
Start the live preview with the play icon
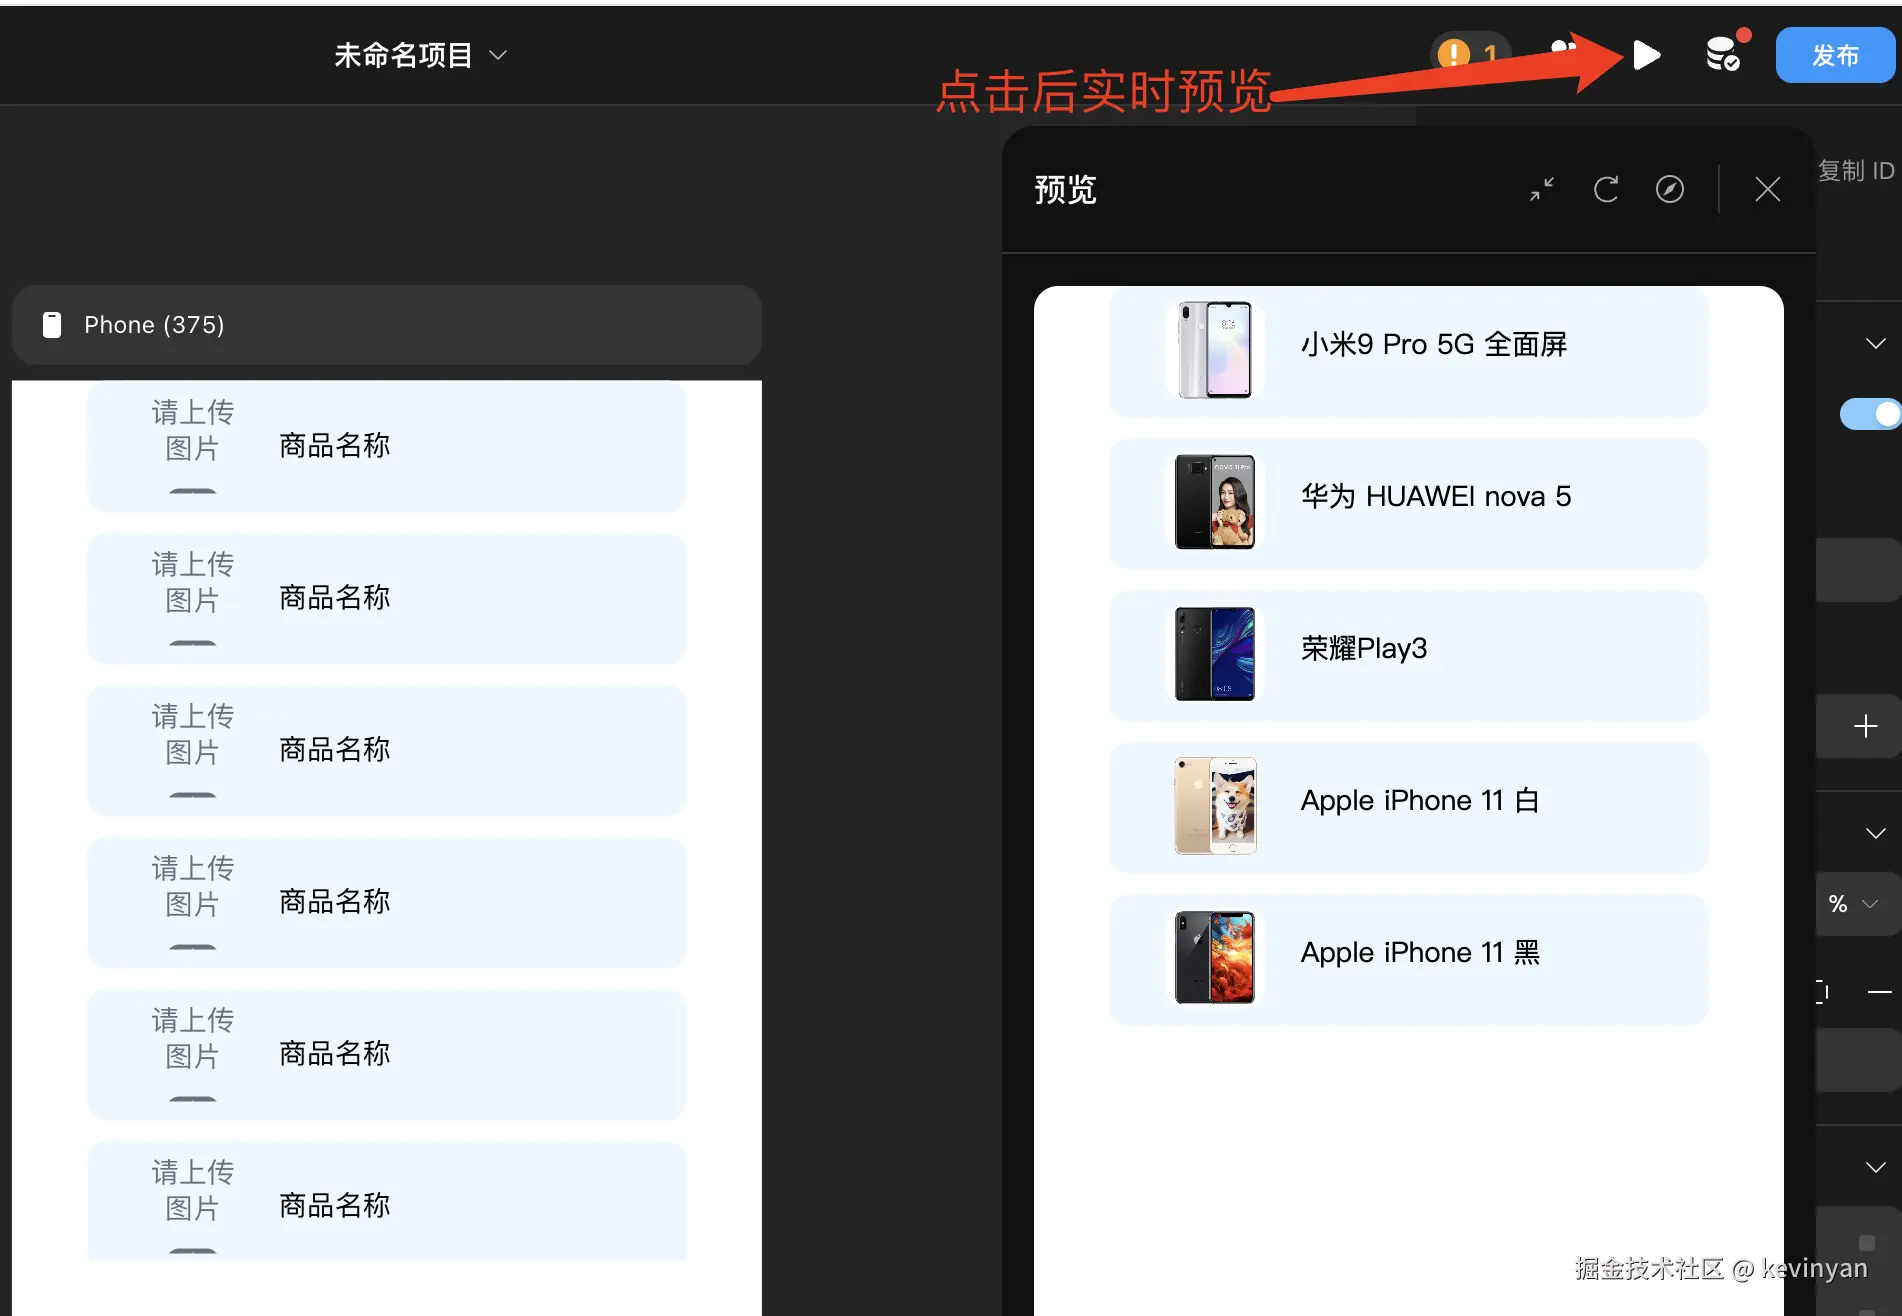1646,55
